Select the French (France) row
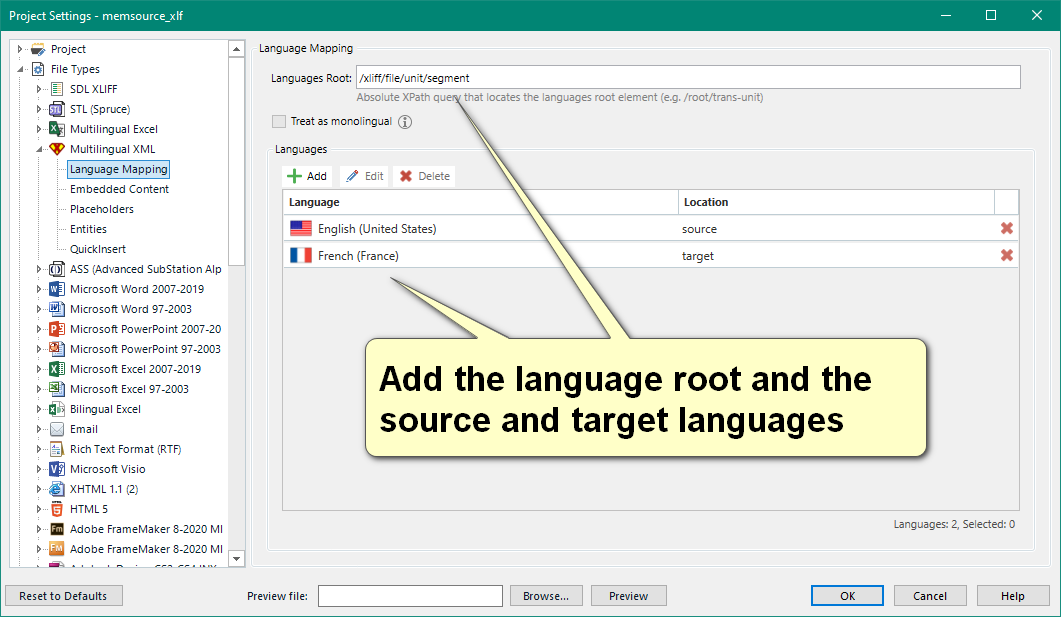 pyautogui.click(x=650, y=256)
